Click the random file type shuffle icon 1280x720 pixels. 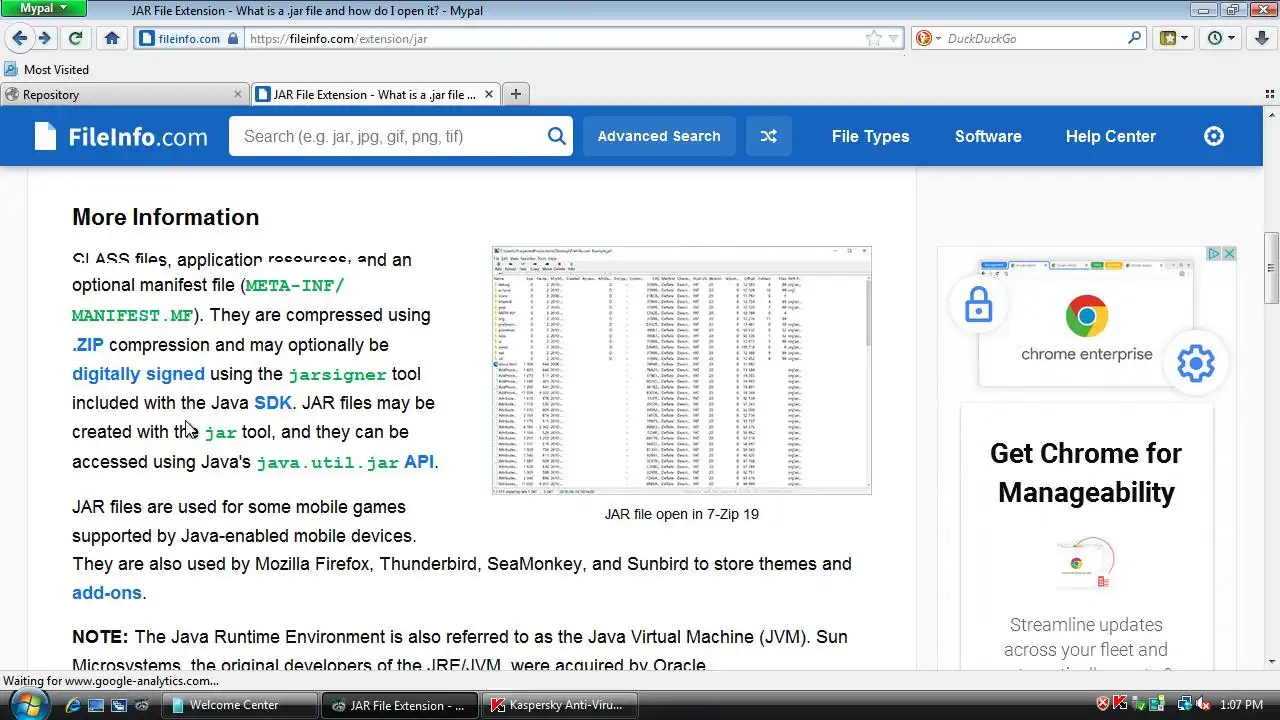769,136
